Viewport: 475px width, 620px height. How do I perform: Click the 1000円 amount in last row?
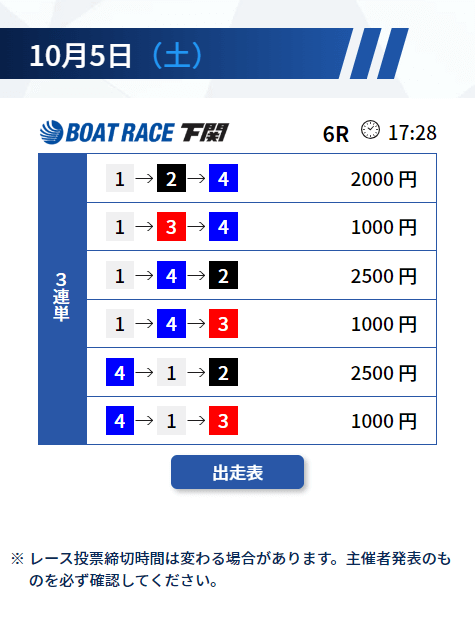[384, 421]
